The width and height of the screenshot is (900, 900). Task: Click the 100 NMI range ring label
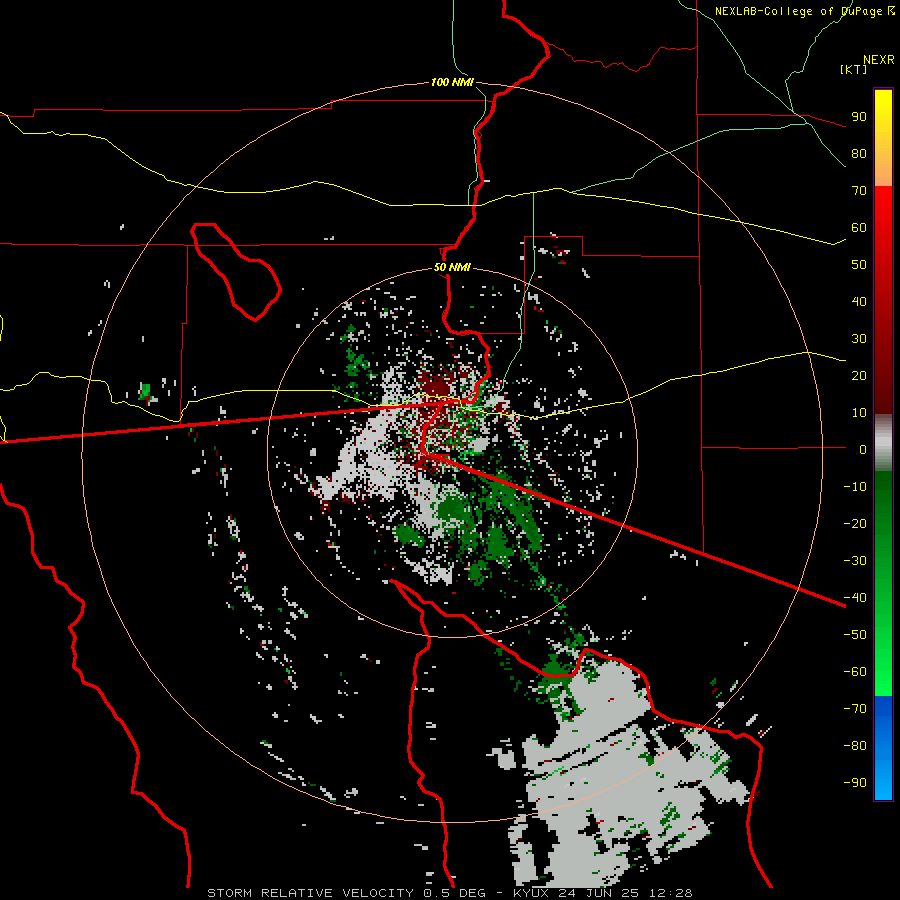(x=452, y=82)
